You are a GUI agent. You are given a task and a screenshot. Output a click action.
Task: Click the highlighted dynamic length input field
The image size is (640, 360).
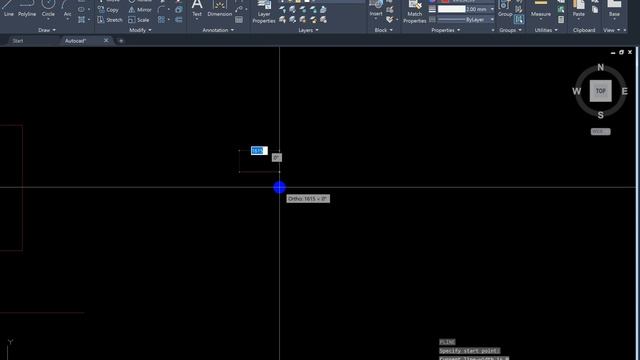coord(259,151)
